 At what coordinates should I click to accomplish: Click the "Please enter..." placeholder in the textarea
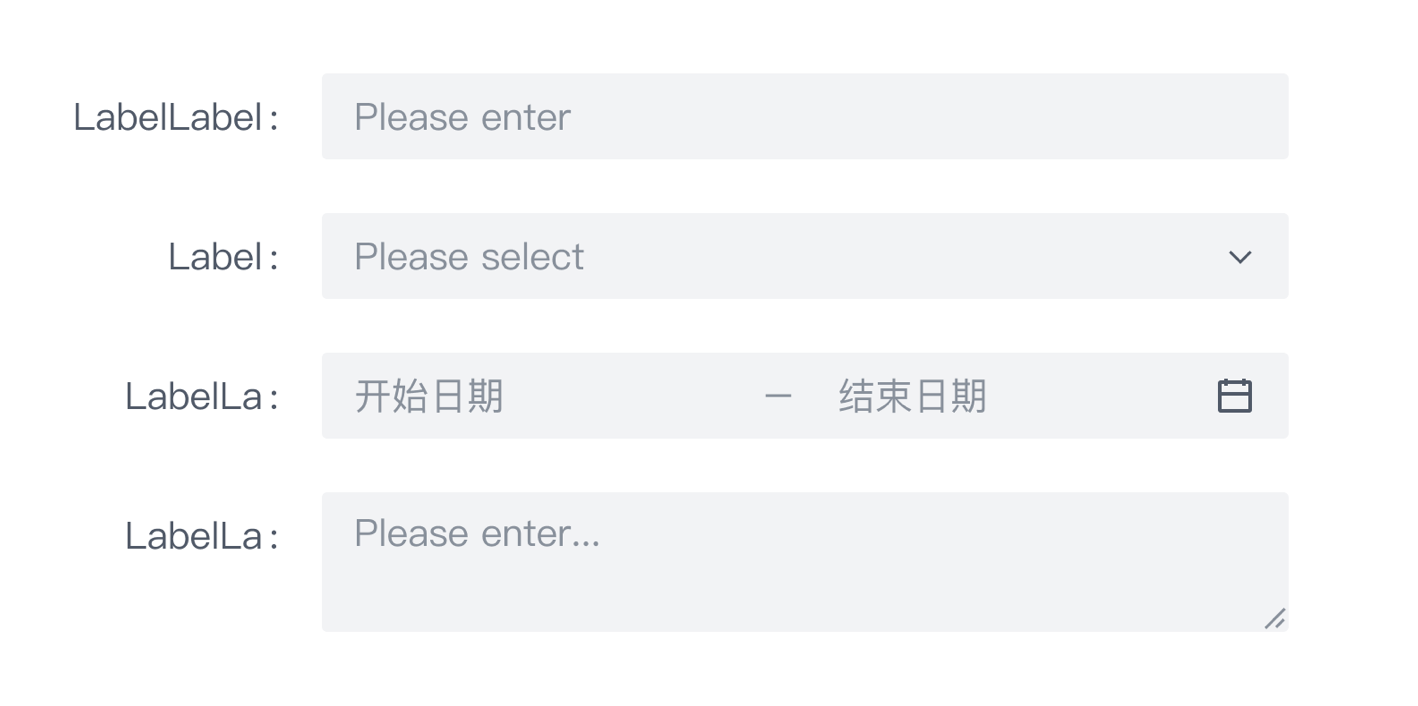coord(476,533)
